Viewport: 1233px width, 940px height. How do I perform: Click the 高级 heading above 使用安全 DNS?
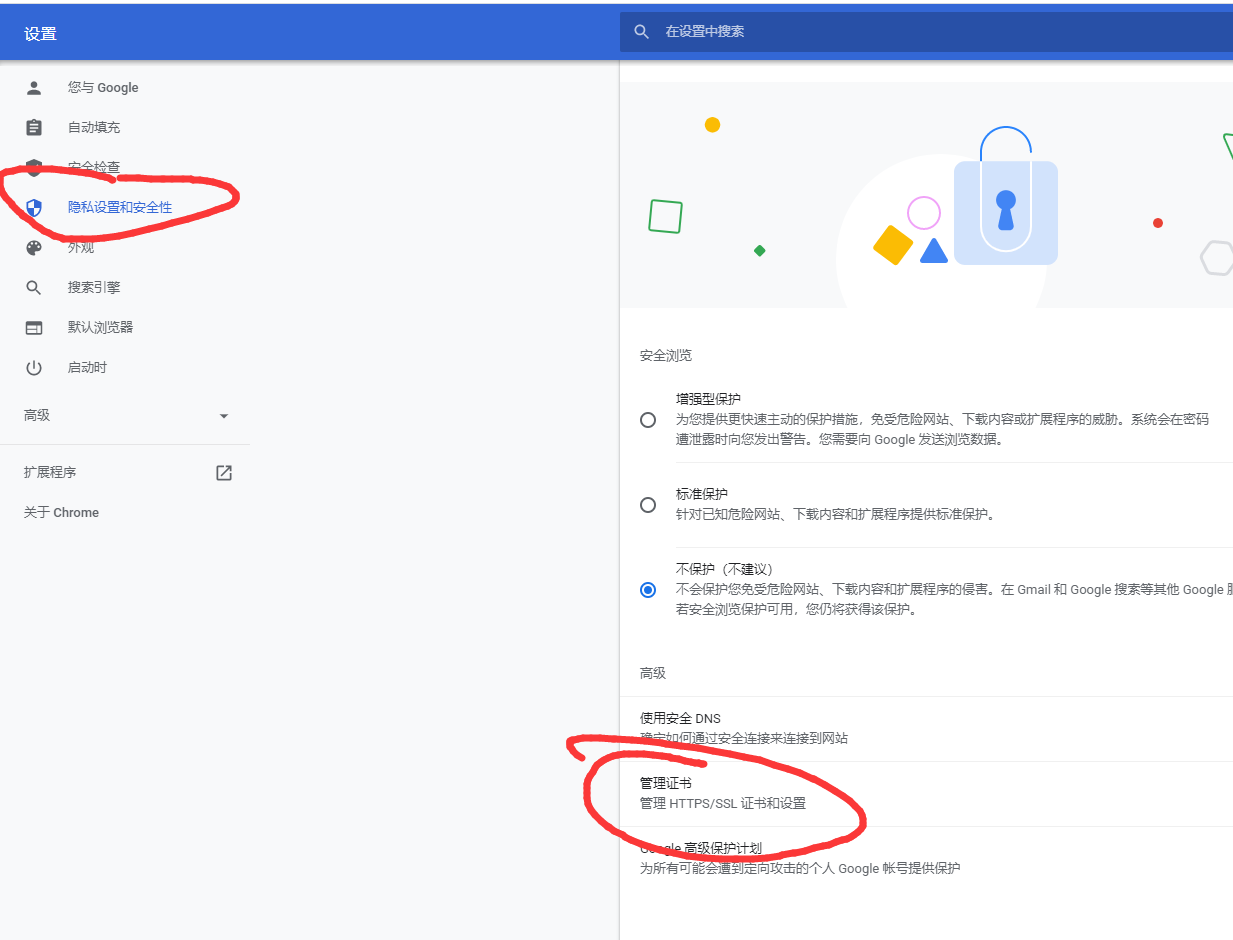click(x=653, y=674)
